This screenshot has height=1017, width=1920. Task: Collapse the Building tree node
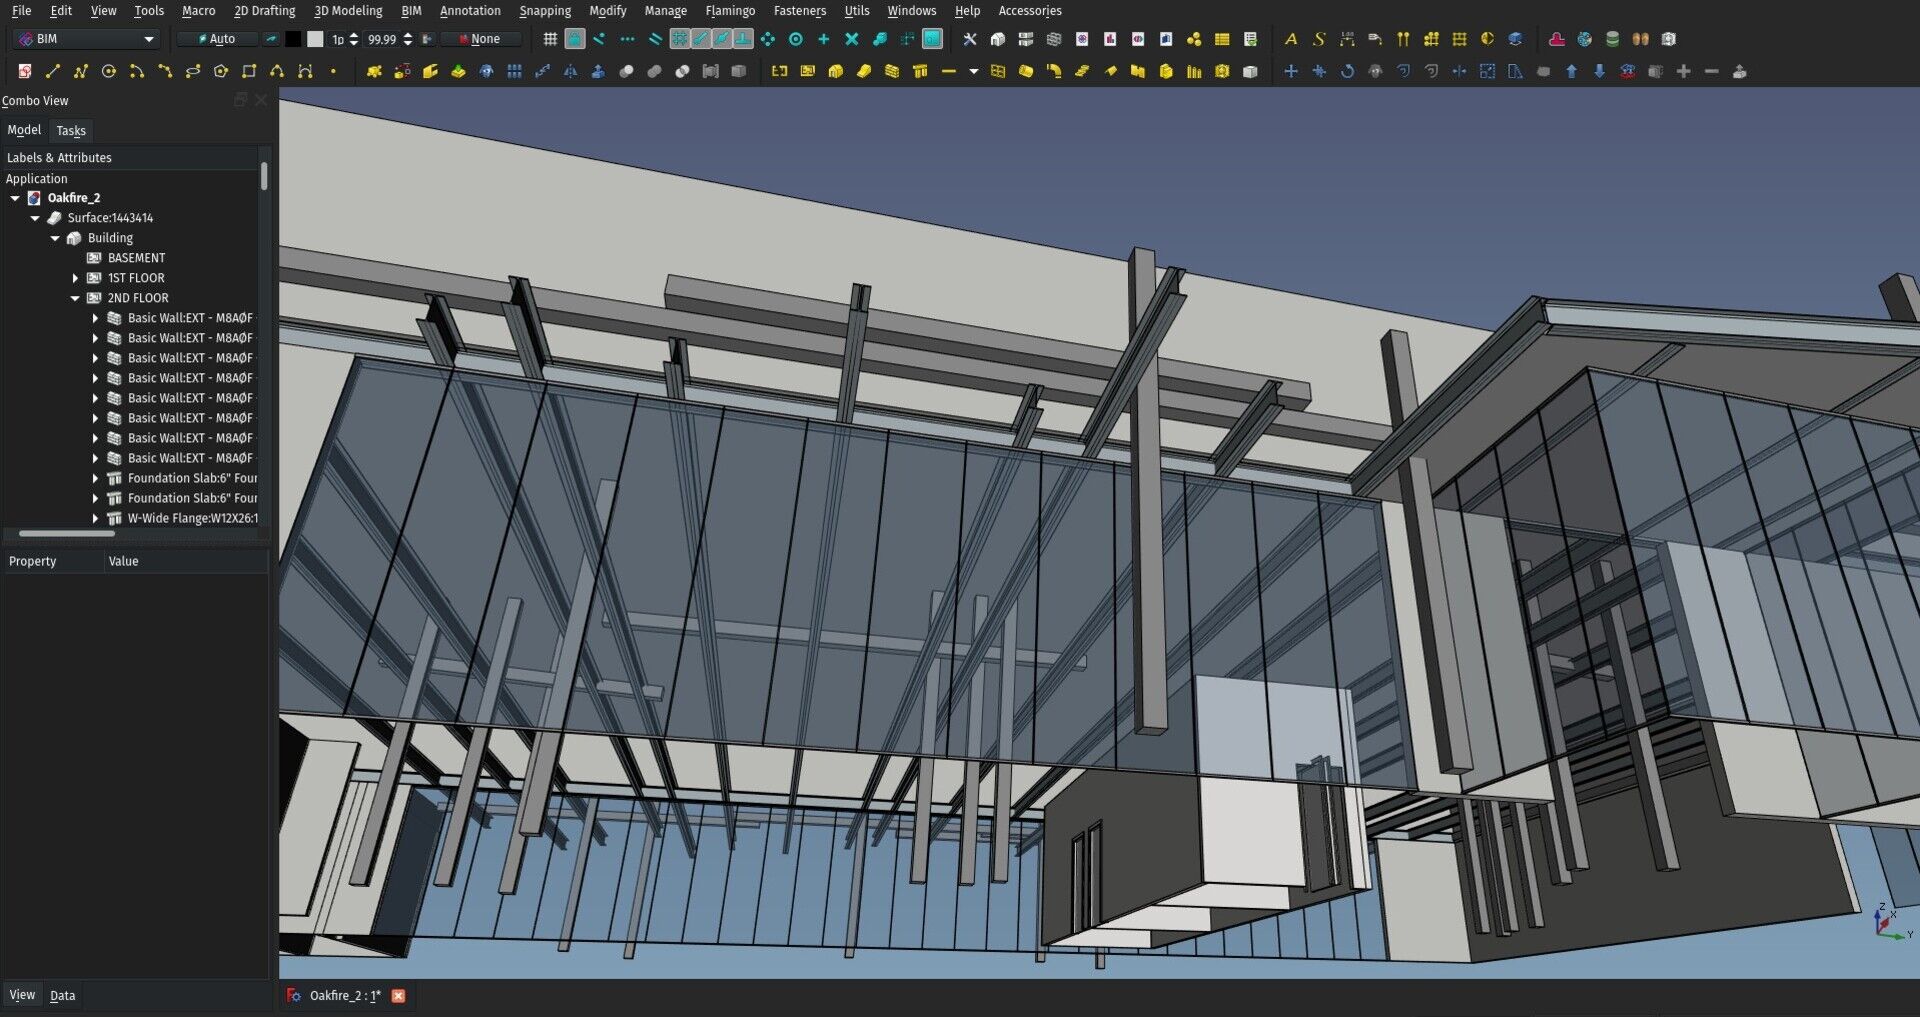pos(55,238)
